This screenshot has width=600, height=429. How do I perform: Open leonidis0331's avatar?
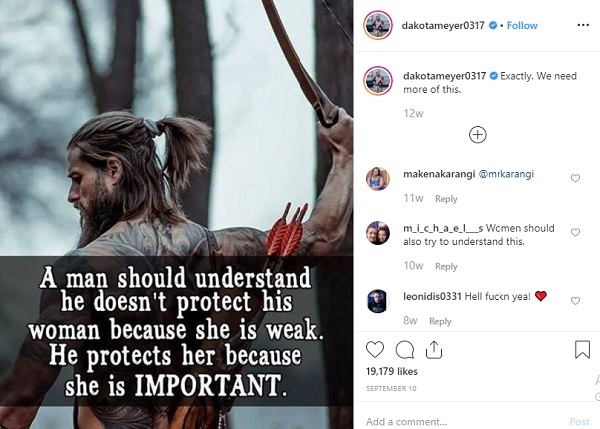click(x=377, y=301)
